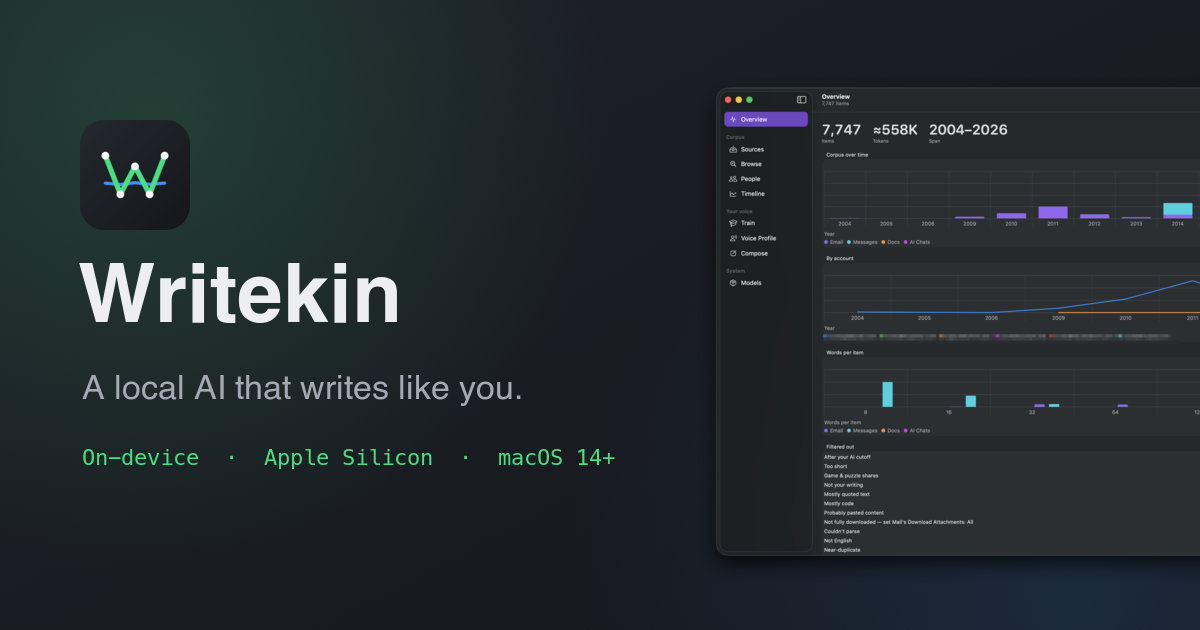Click the 7,747 items stat
The image size is (1200, 630).
tap(841, 132)
